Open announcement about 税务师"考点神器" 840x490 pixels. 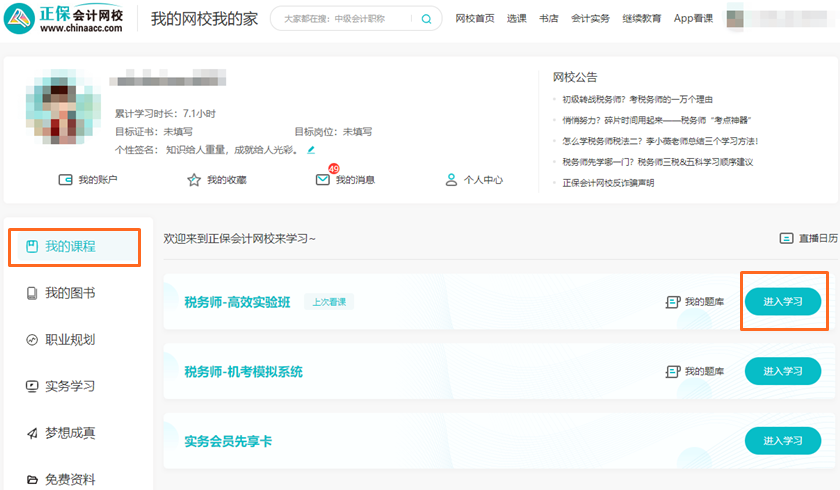pos(657,120)
